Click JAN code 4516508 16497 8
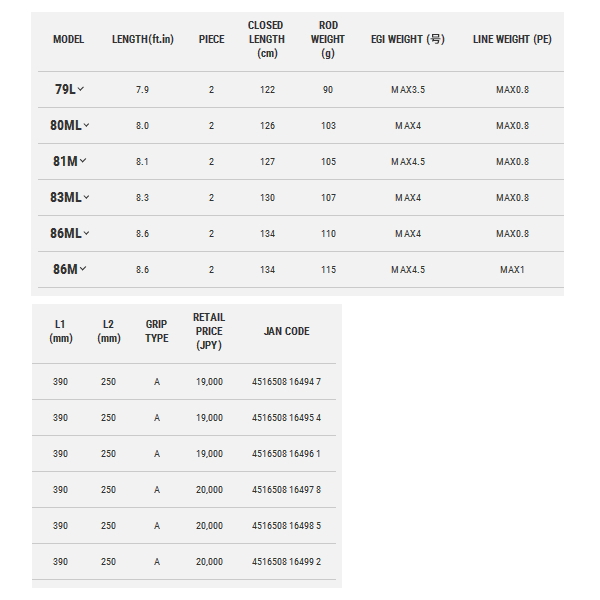Viewport: 600px width, 600px height. pos(286,489)
